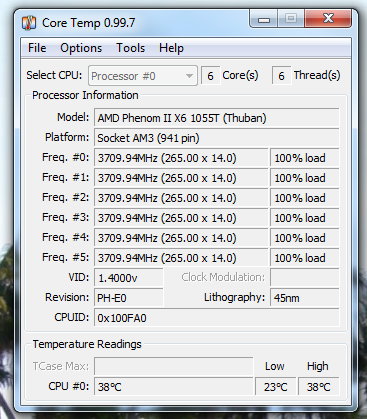Click the Freq. #0 100% load cell
The width and height of the screenshot is (367, 419).
coord(305,158)
